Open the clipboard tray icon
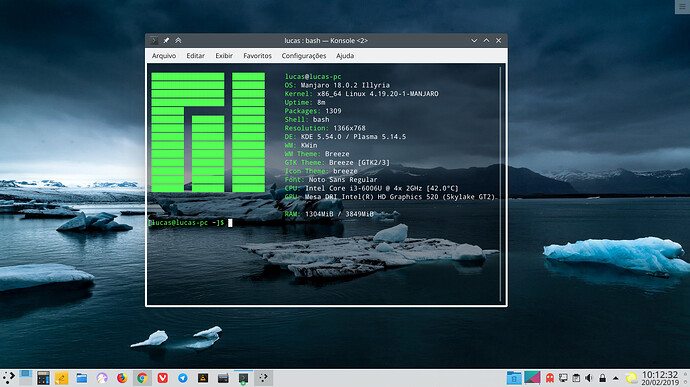The image size is (690, 387). point(576,378)
